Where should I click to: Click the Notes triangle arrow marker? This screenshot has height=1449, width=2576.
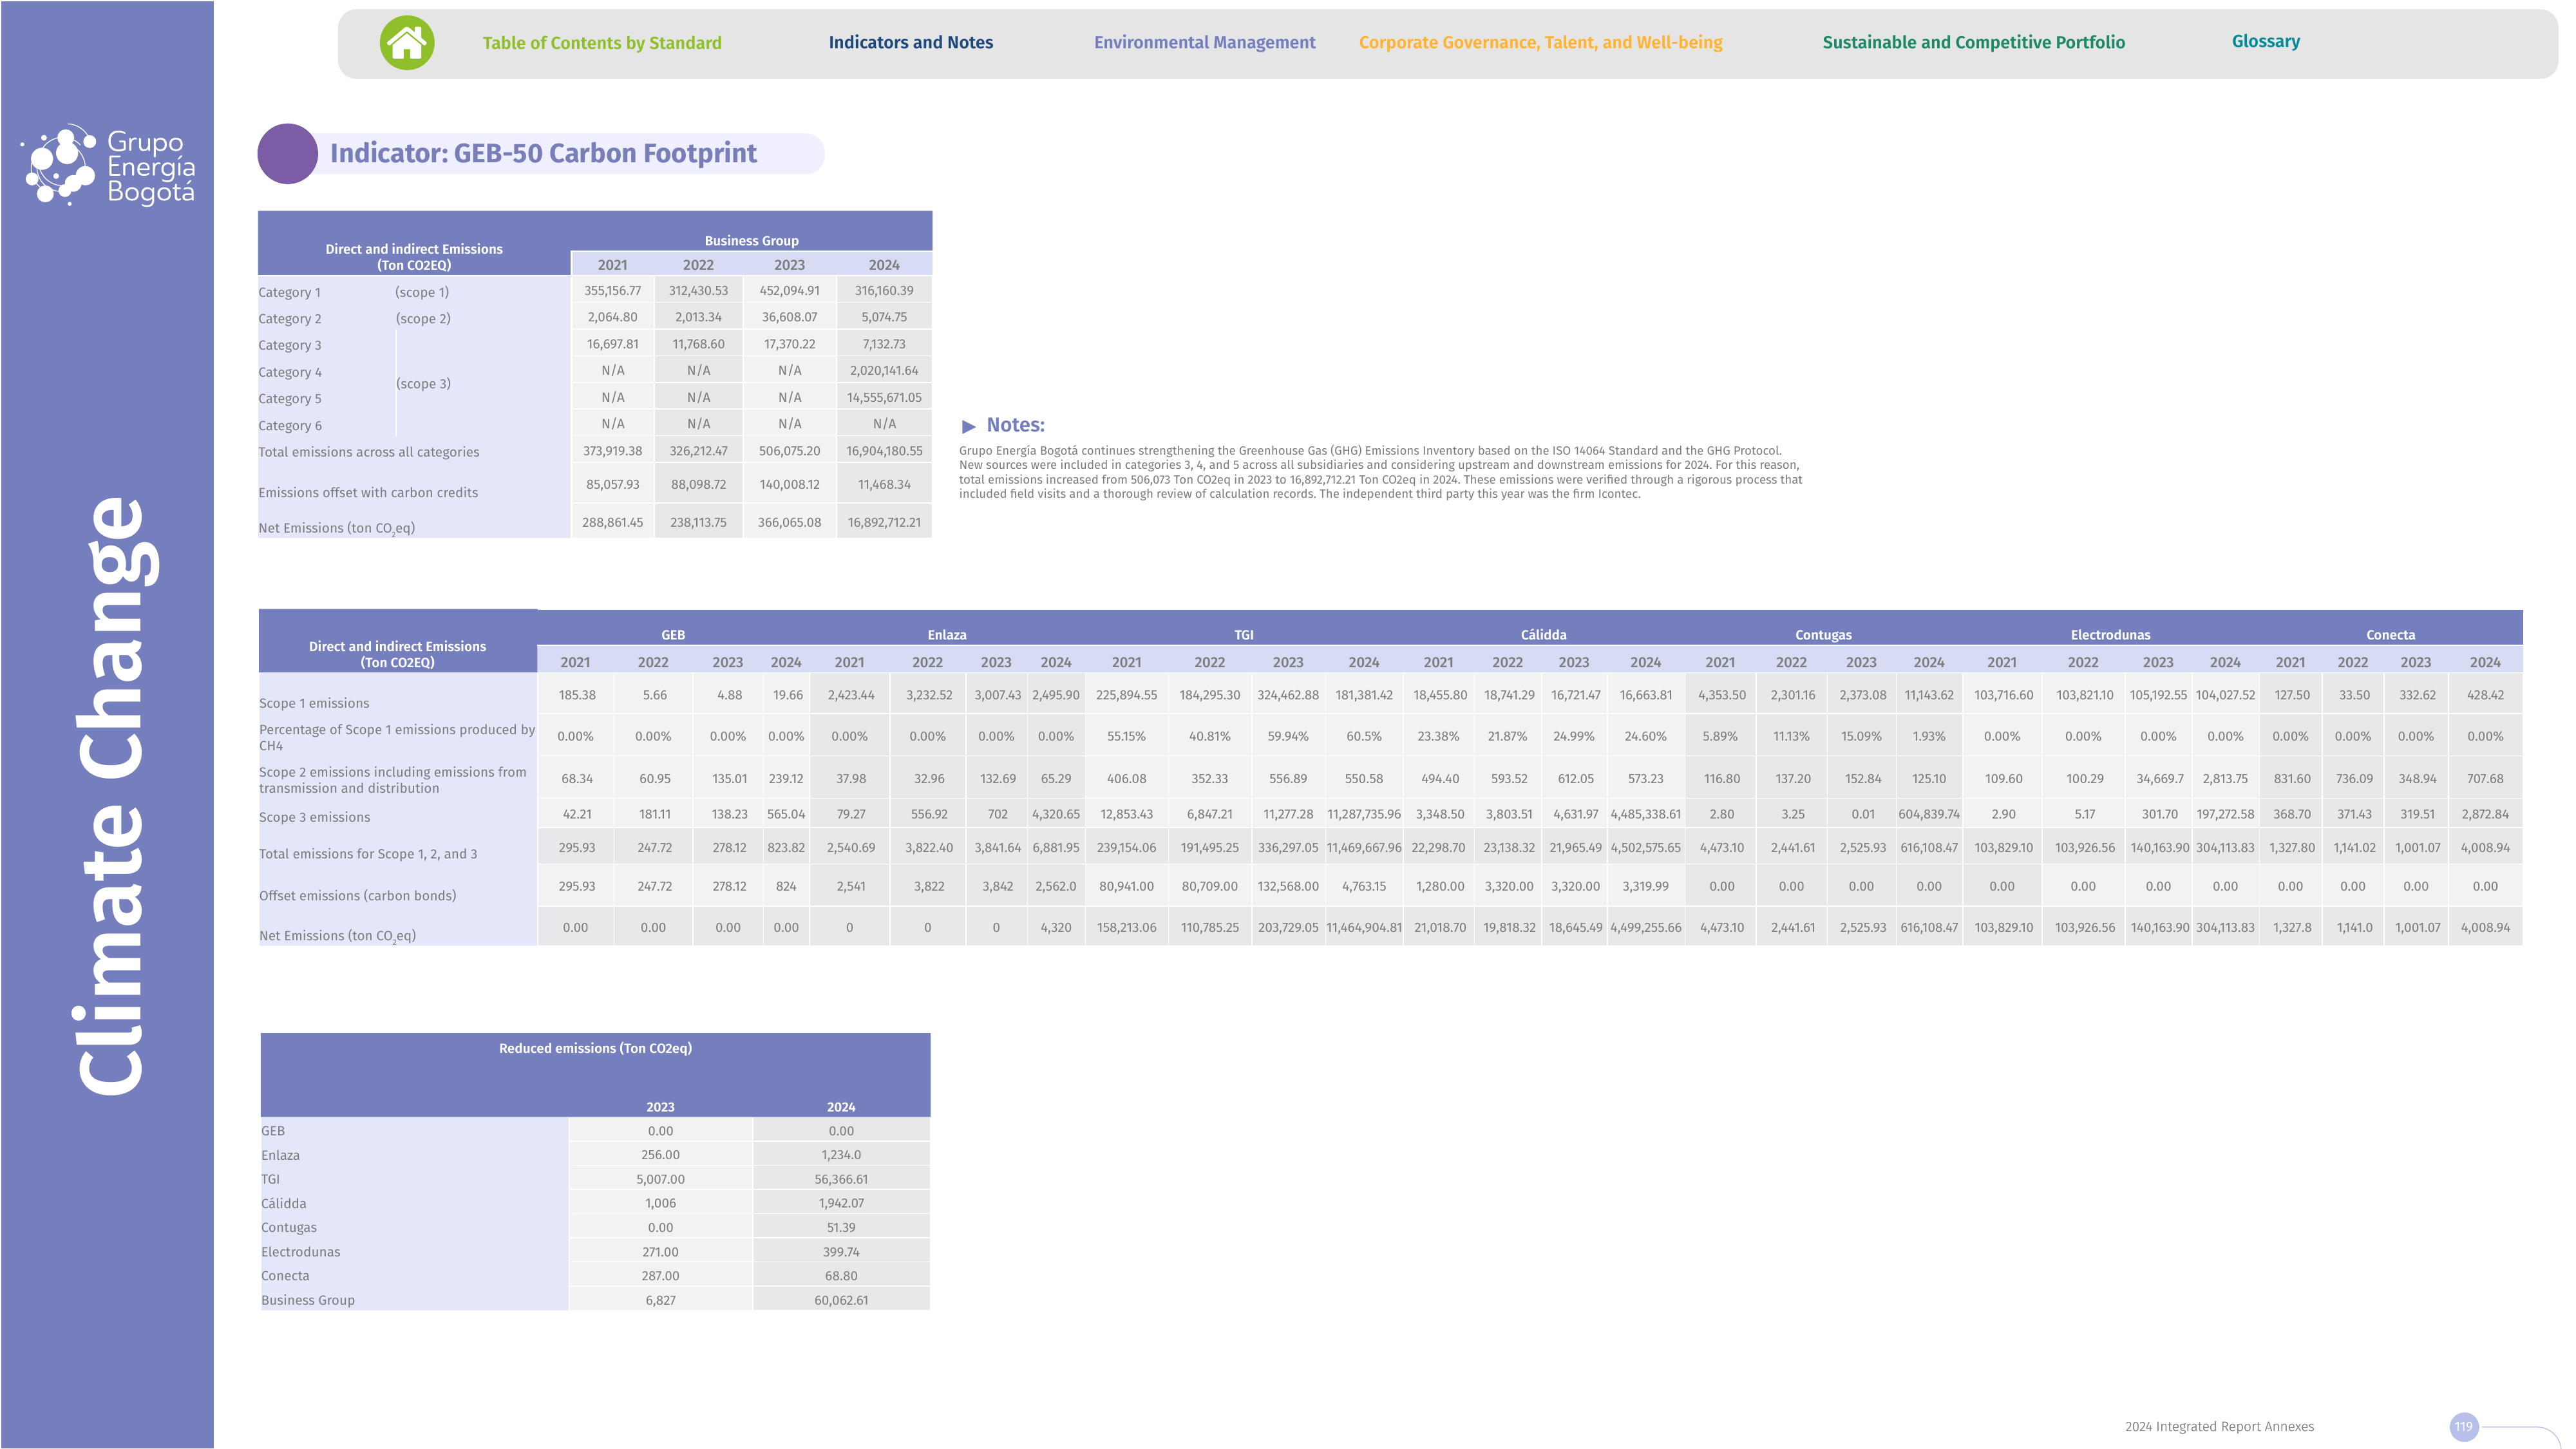[968, 426]
